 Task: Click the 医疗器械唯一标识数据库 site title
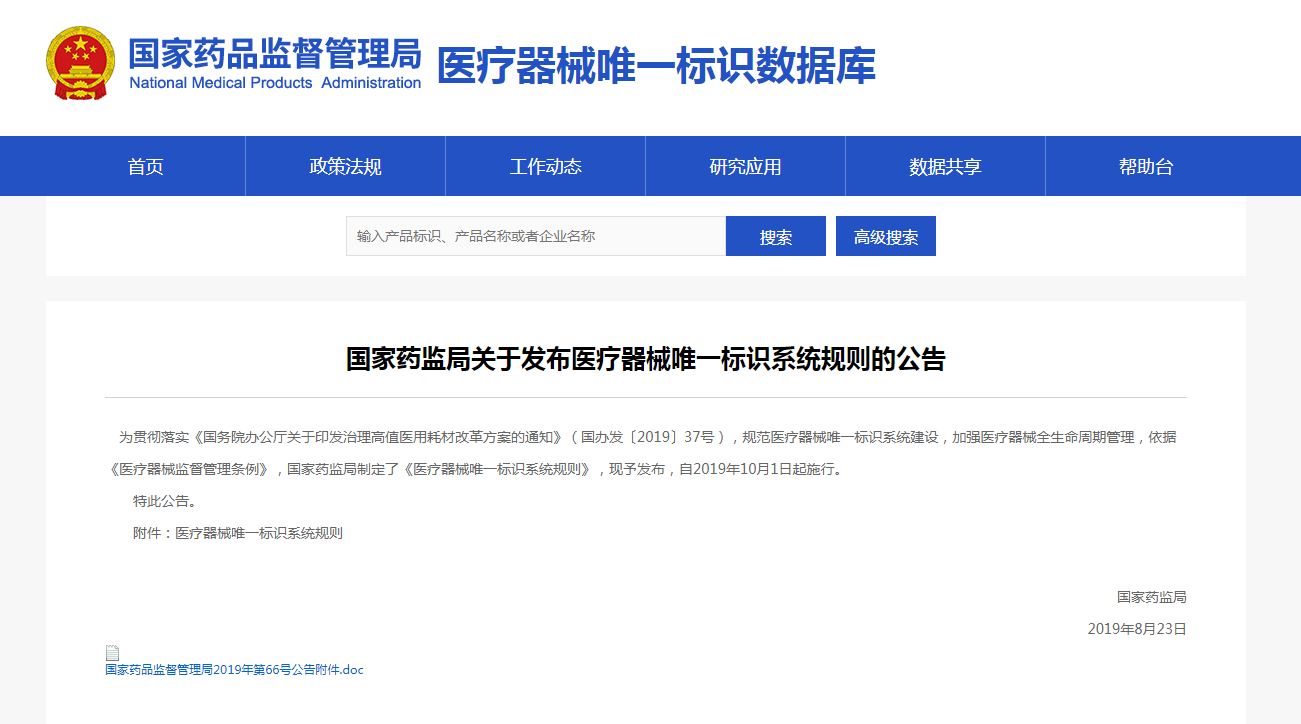click(656, 66)
